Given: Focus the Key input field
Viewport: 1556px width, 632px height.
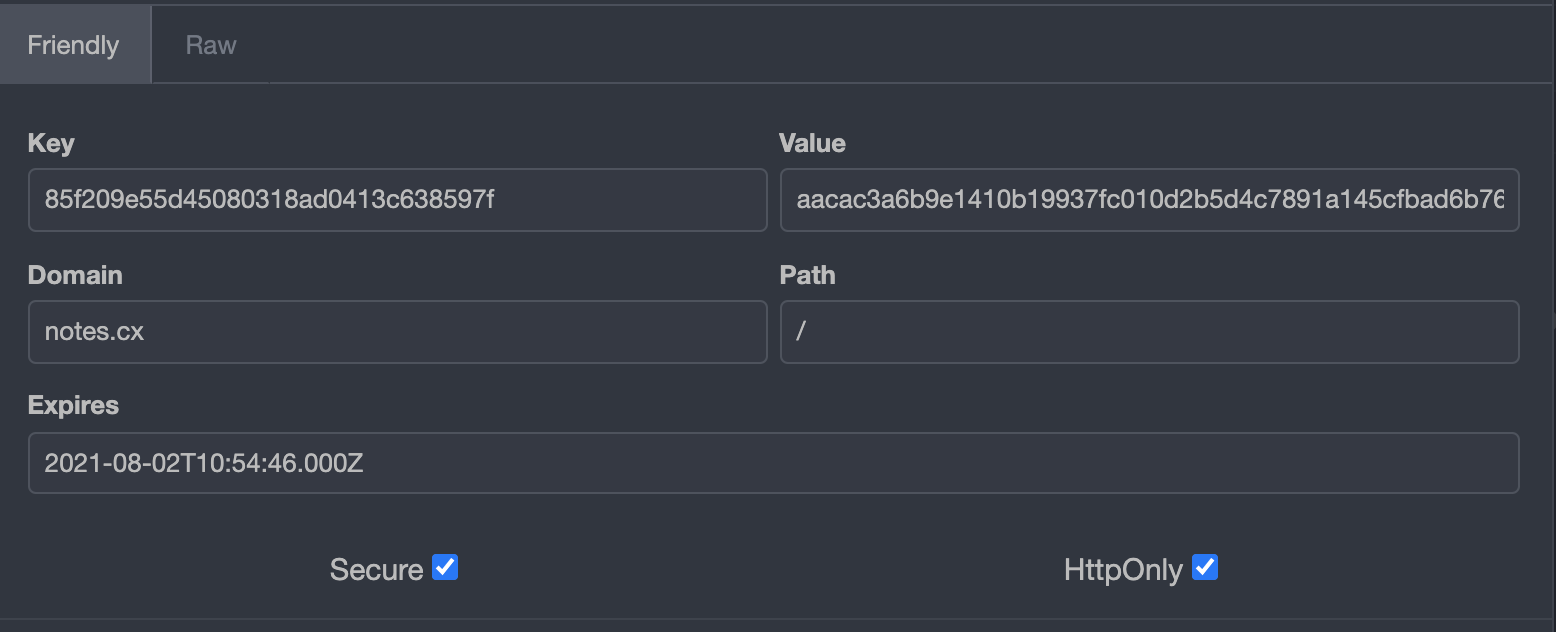Looking at the screenshot, I should point(397,200).
